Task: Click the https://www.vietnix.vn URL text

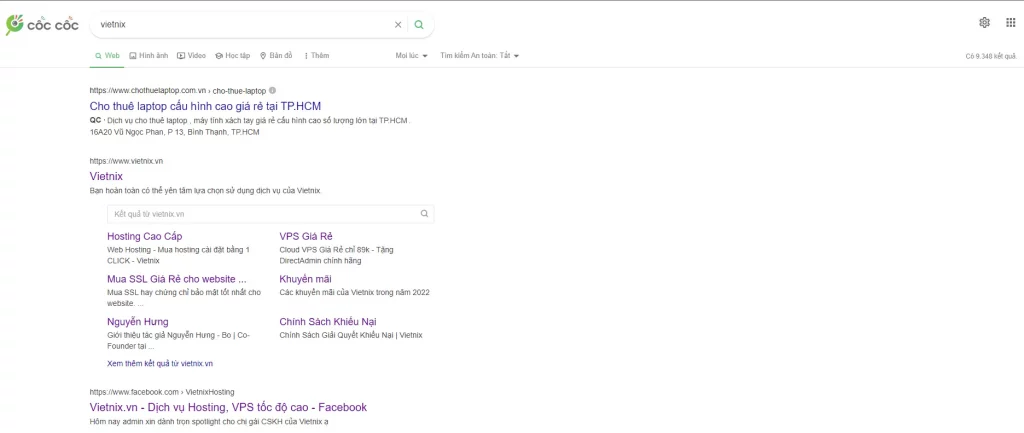Action: tap(126, 161)
